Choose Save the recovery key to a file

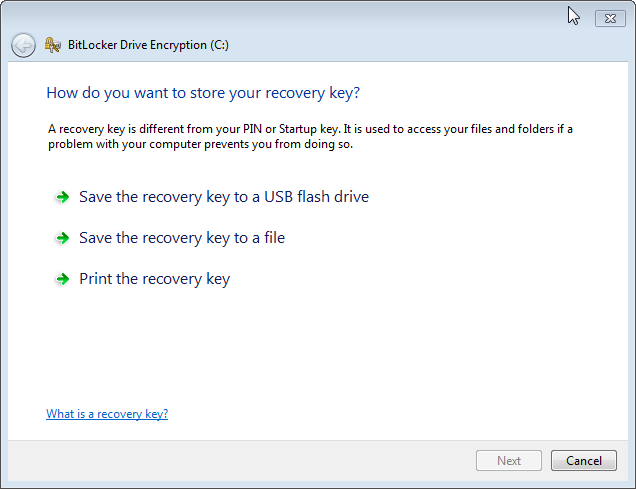(x=182, y=238)
